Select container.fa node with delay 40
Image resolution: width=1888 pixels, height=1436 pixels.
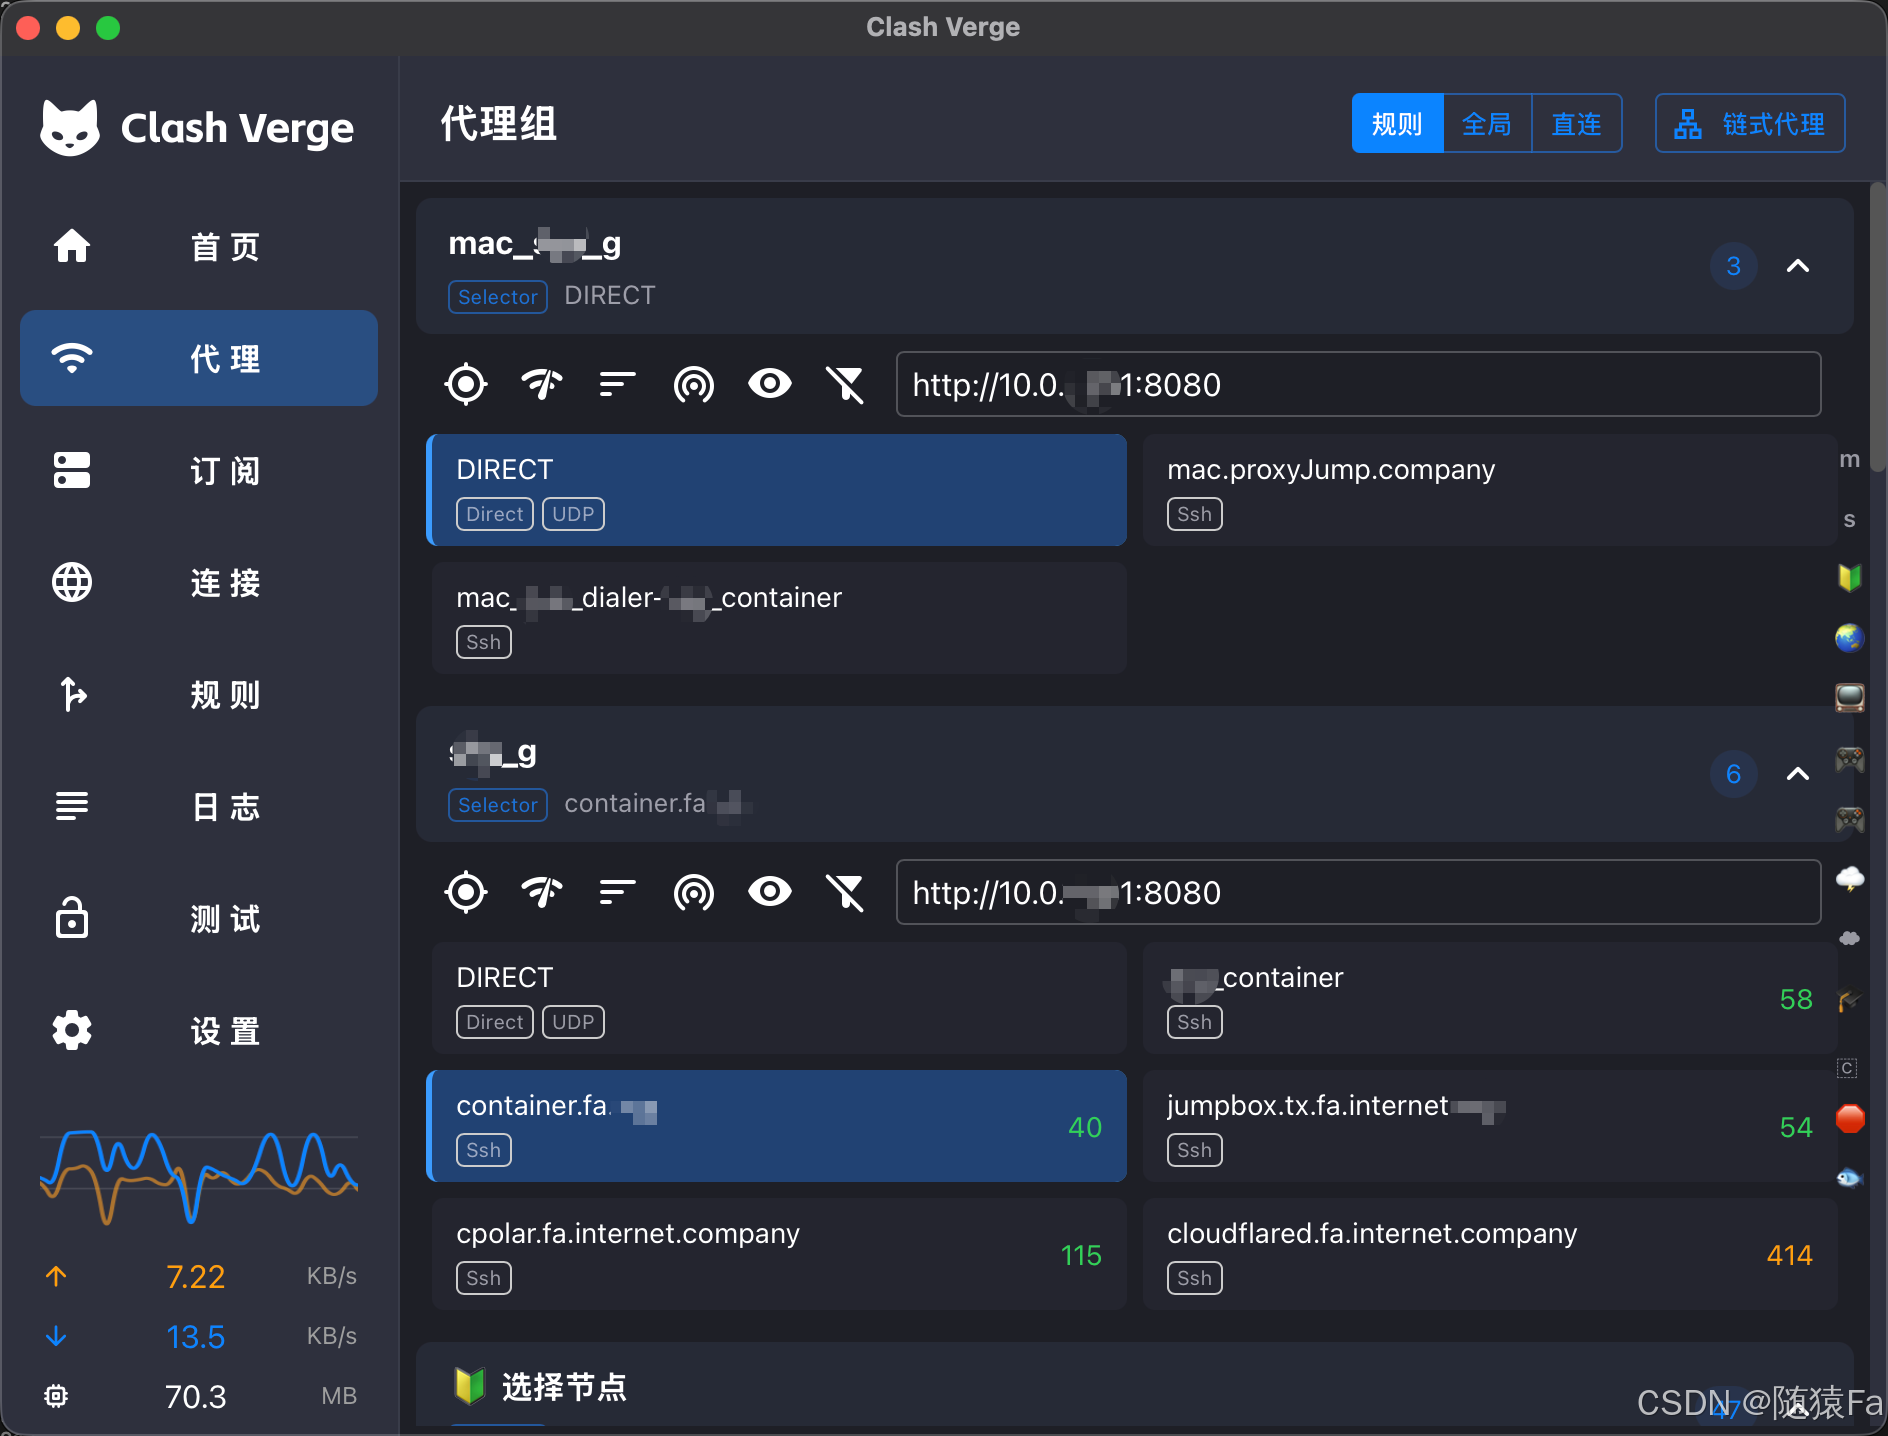tap(778, 1126)
